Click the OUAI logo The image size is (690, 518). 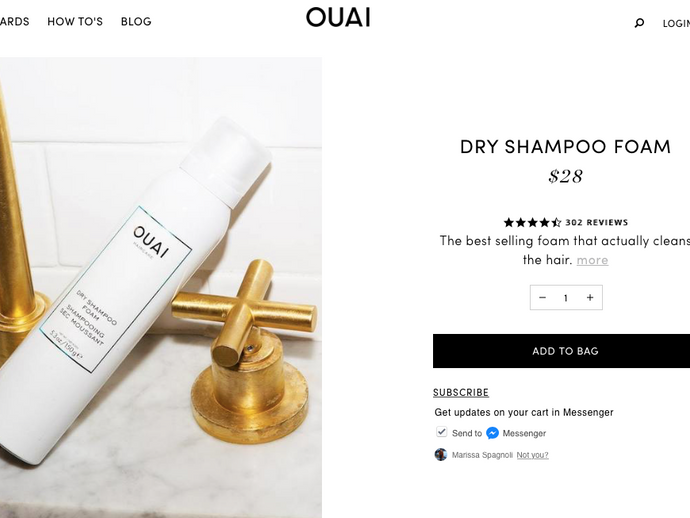pos(338,17)
